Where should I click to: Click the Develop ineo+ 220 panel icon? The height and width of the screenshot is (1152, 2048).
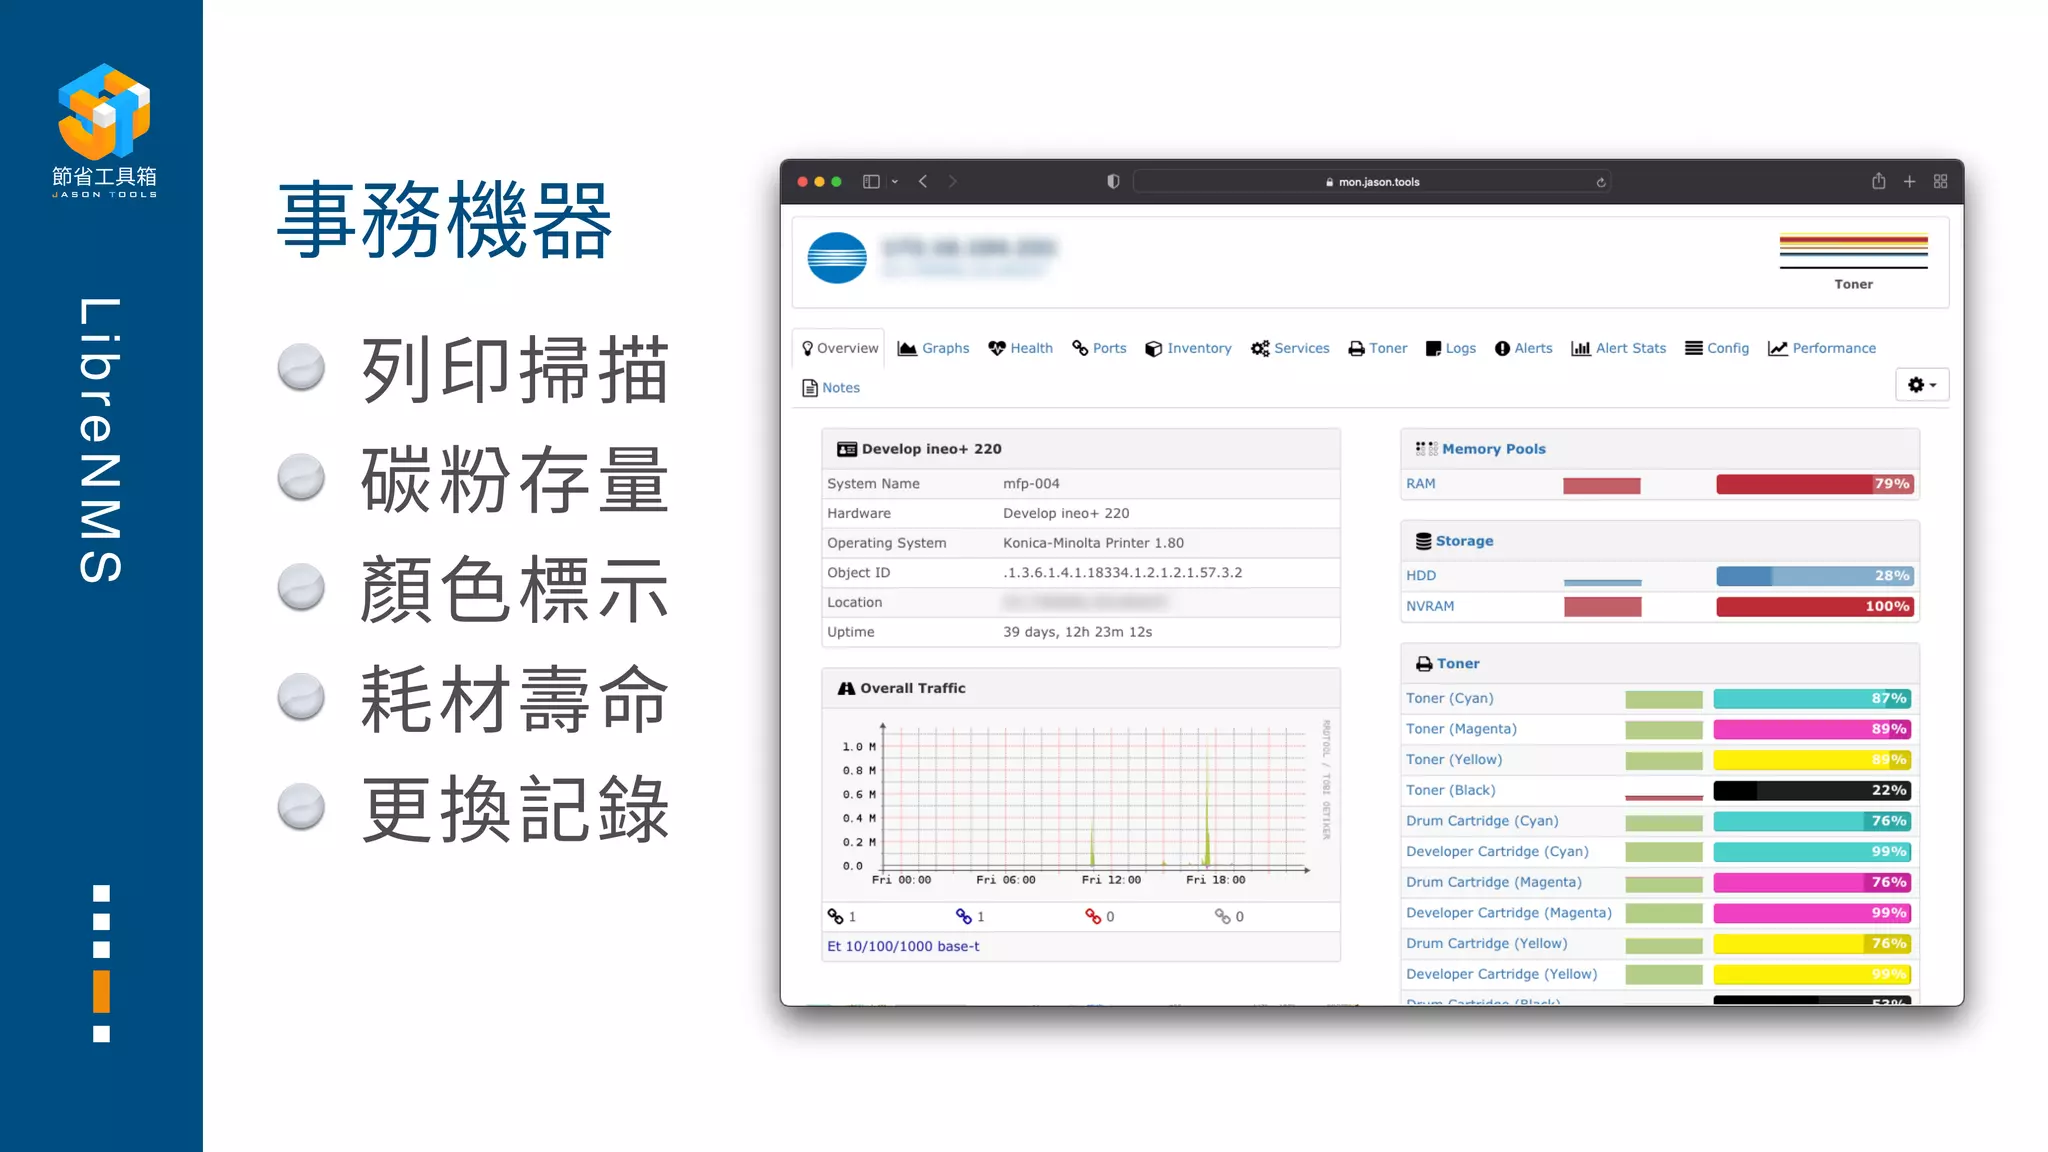point(846,449)
